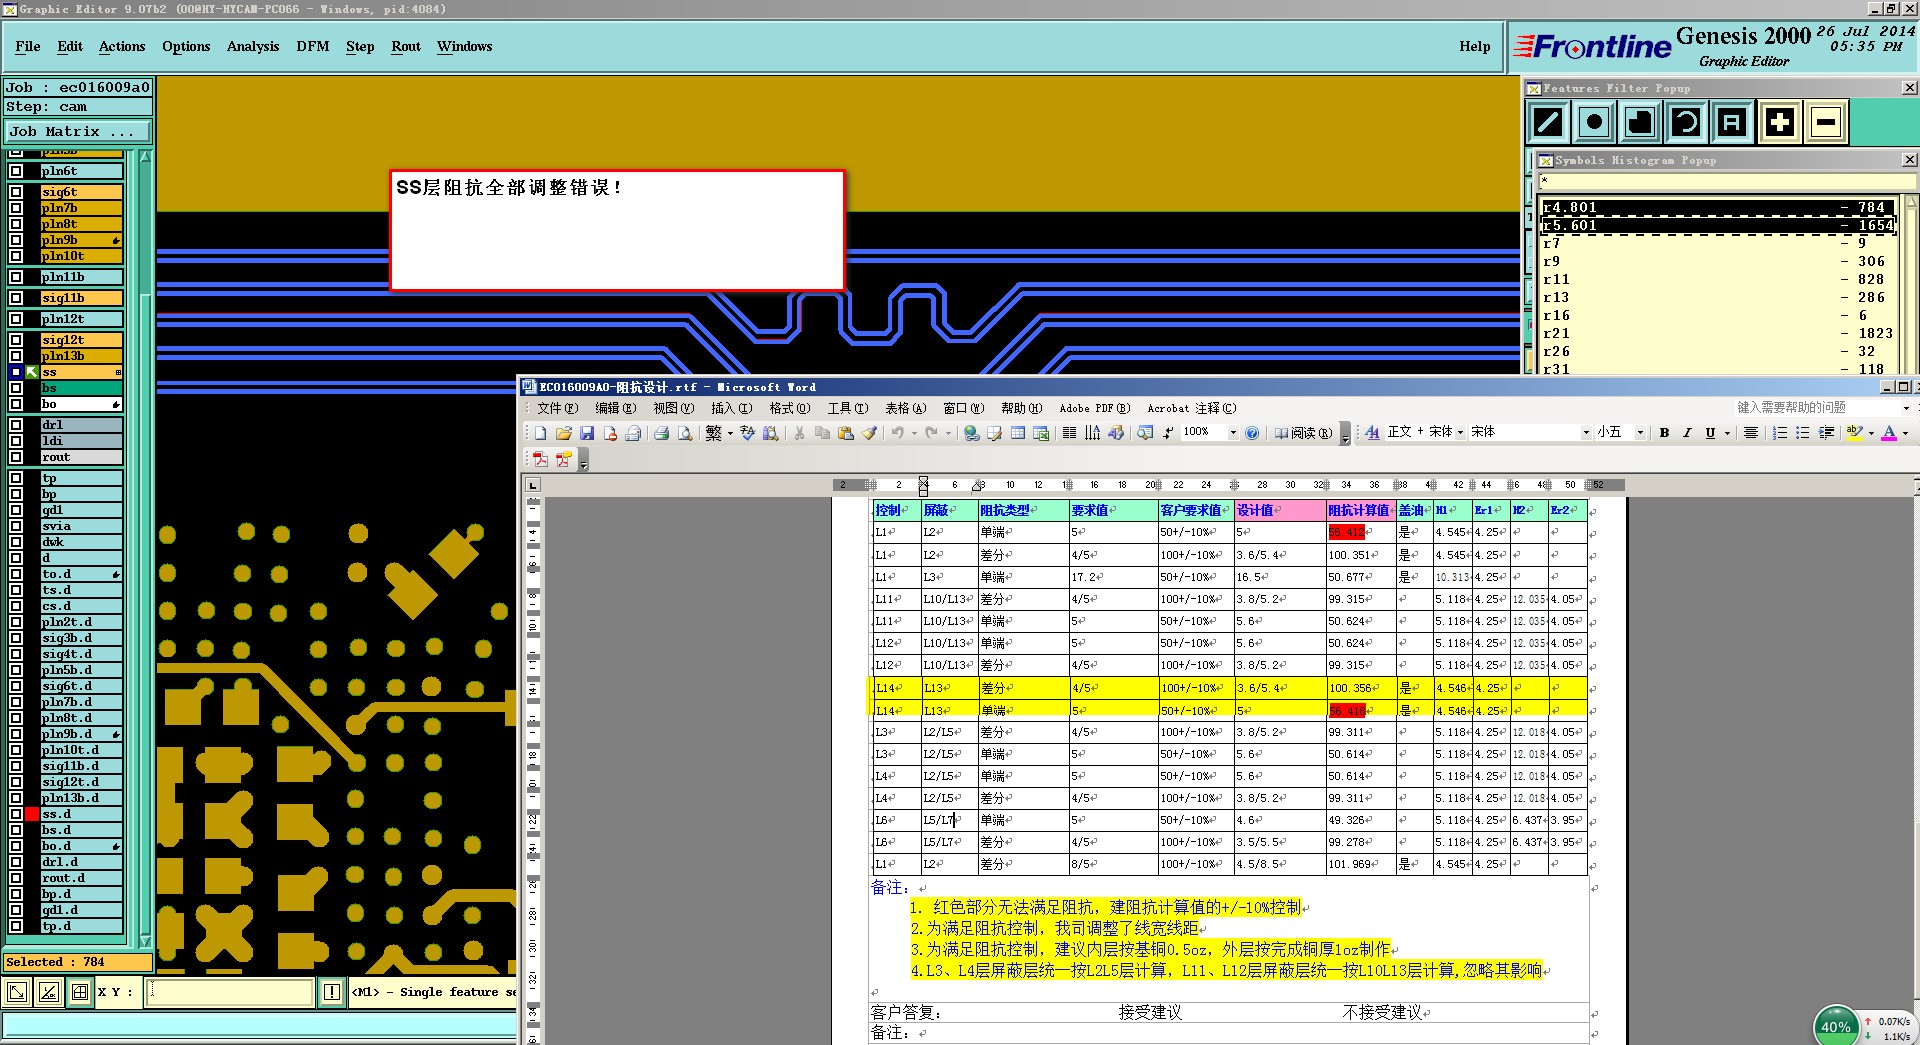The width and height of the screenshot is (1920, 1045).
Task: Click Save icon in Word toolbar
Action: coord(587,433)
